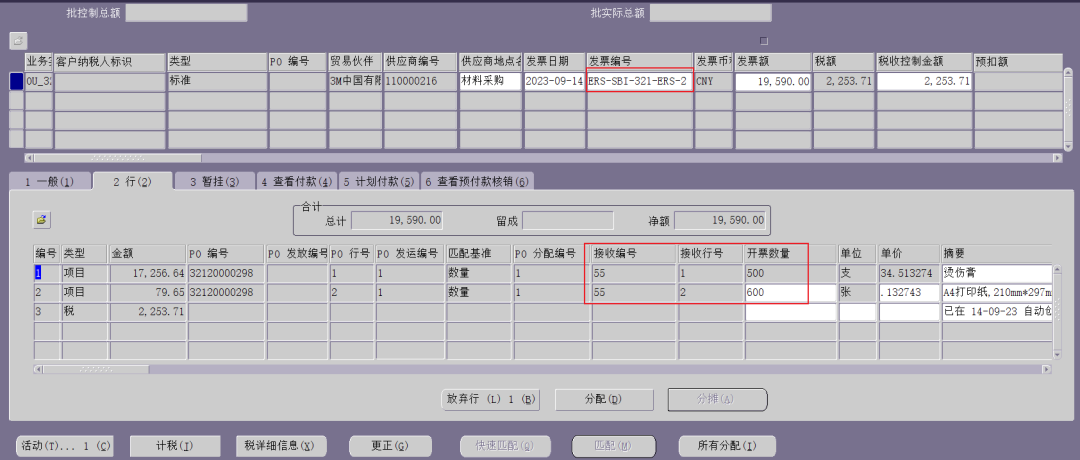Click supplier number 110000216
Viewport: 1080px width, 460px height.
(419, 81)
